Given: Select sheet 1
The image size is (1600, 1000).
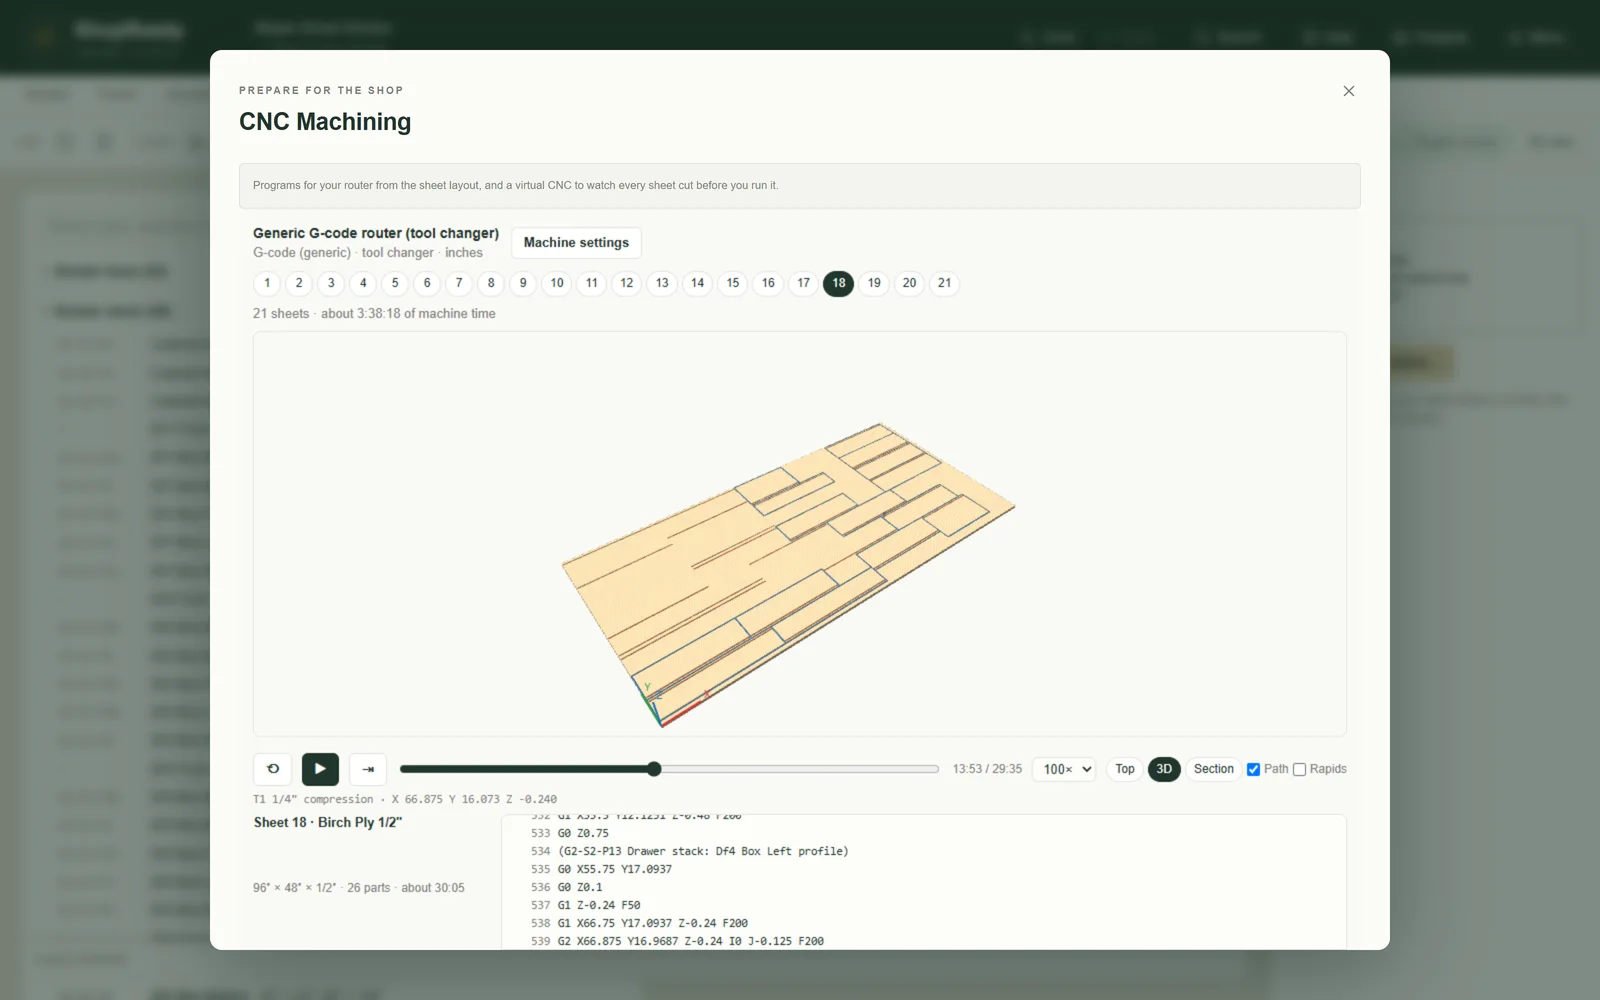Looking at the screenshot, I should tap(267, 283).
